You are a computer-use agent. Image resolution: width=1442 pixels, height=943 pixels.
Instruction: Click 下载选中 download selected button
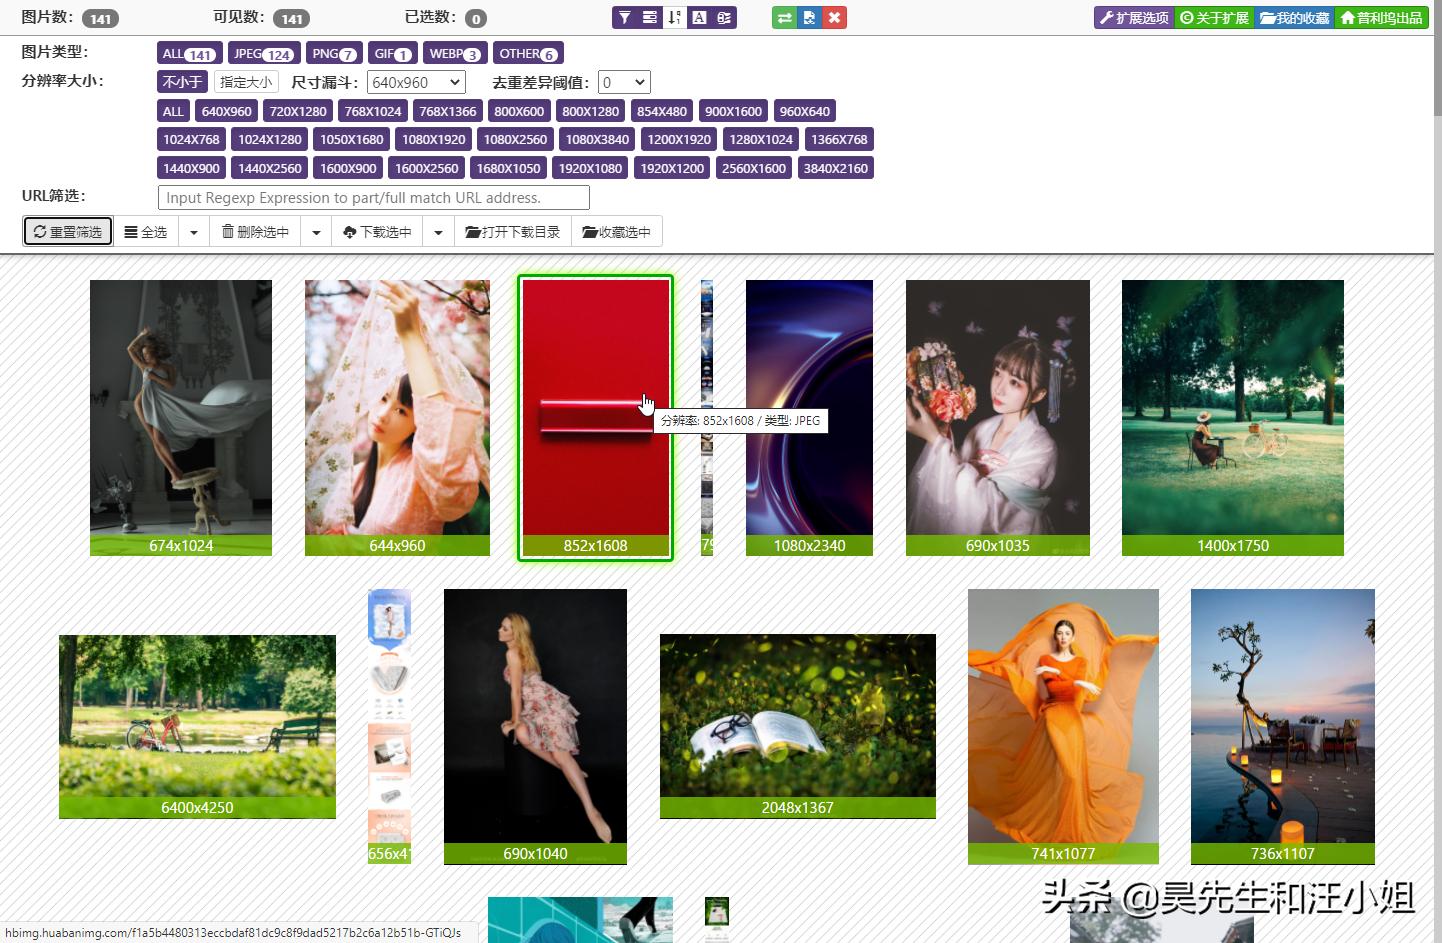point(377,232)
